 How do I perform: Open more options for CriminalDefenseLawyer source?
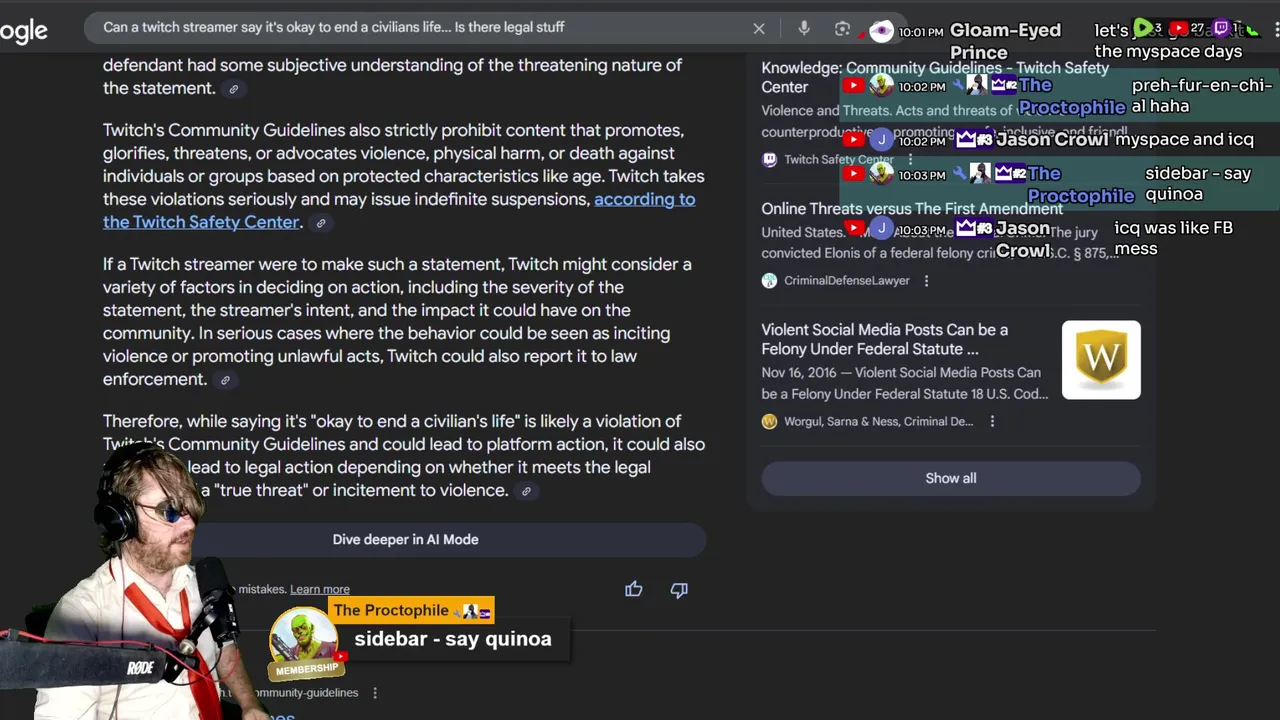click(x=926, y=281)
